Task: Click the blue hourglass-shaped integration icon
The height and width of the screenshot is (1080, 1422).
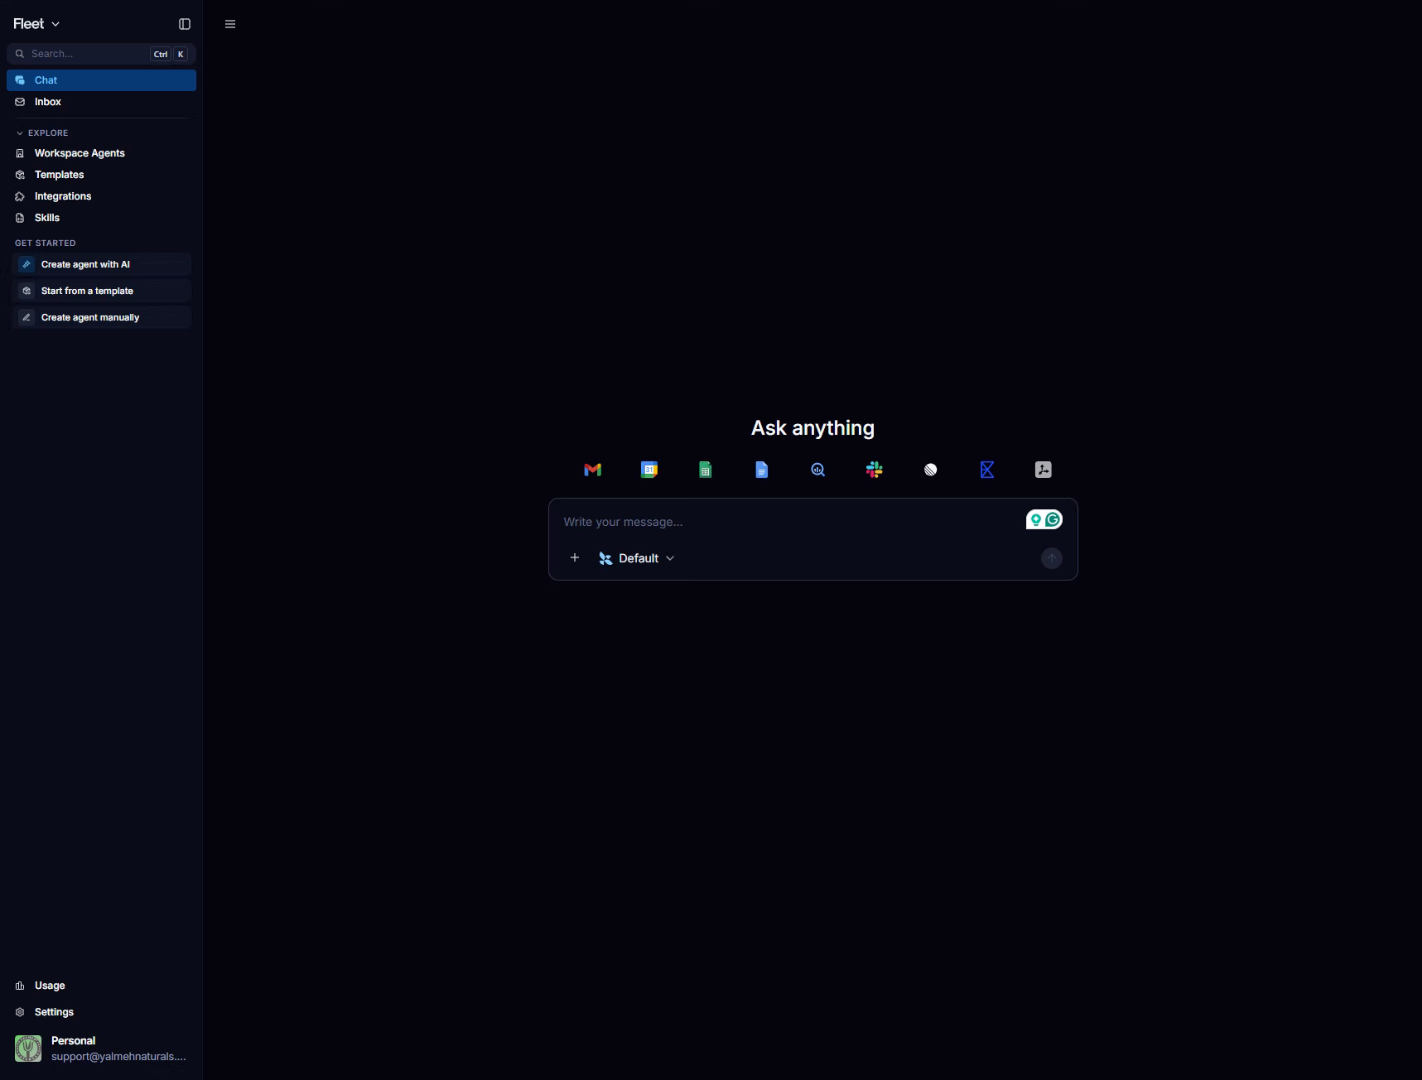Action: pyautogui.click(x=987, y=470)
